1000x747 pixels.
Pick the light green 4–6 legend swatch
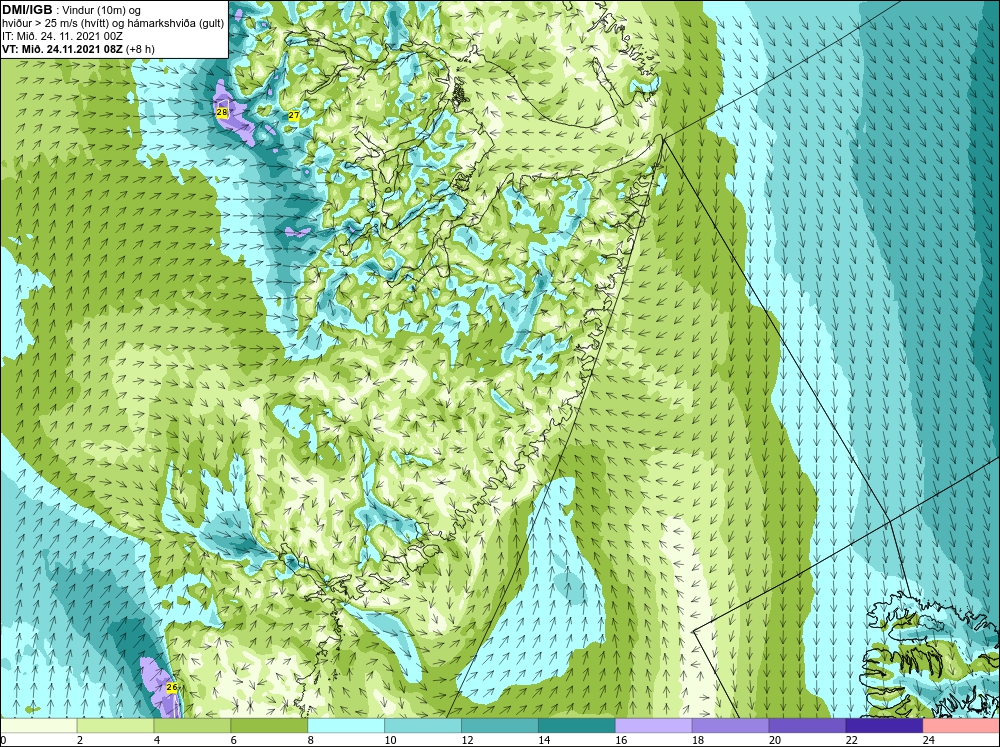click(x=192, y=726)
